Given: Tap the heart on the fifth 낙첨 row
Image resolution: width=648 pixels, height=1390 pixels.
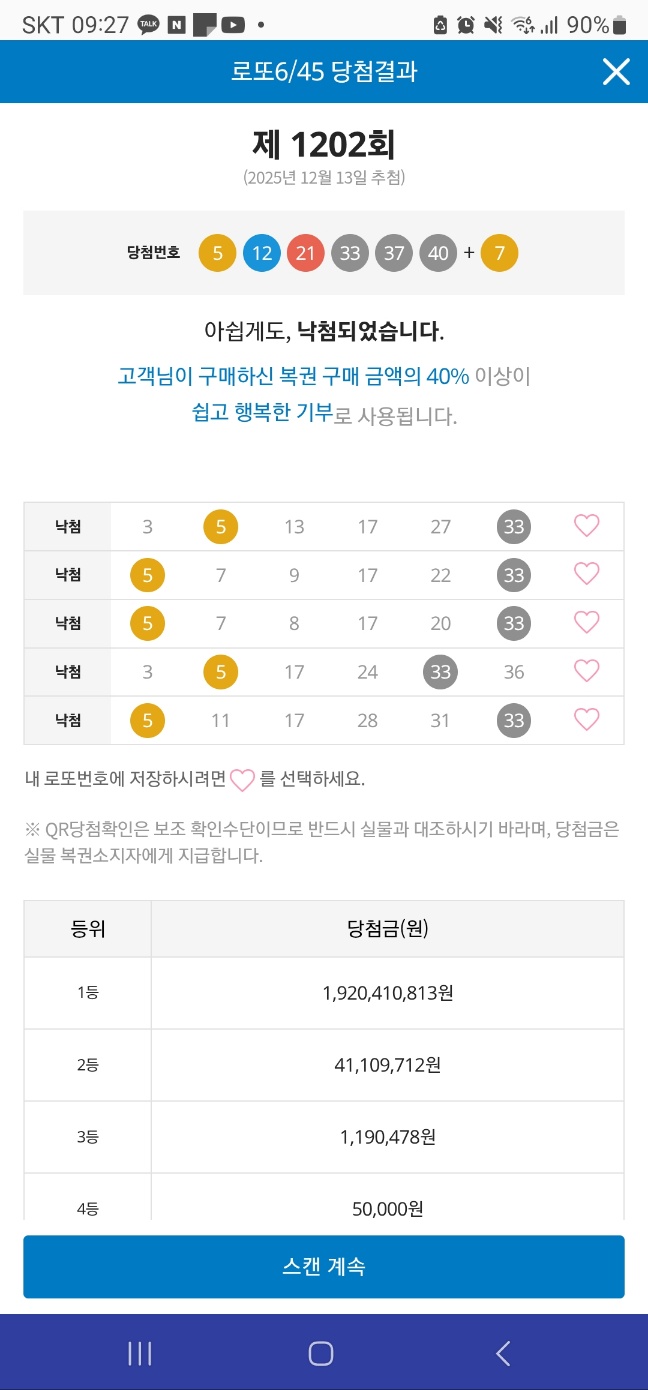Looking at the screenshot, I should [586, 720].
